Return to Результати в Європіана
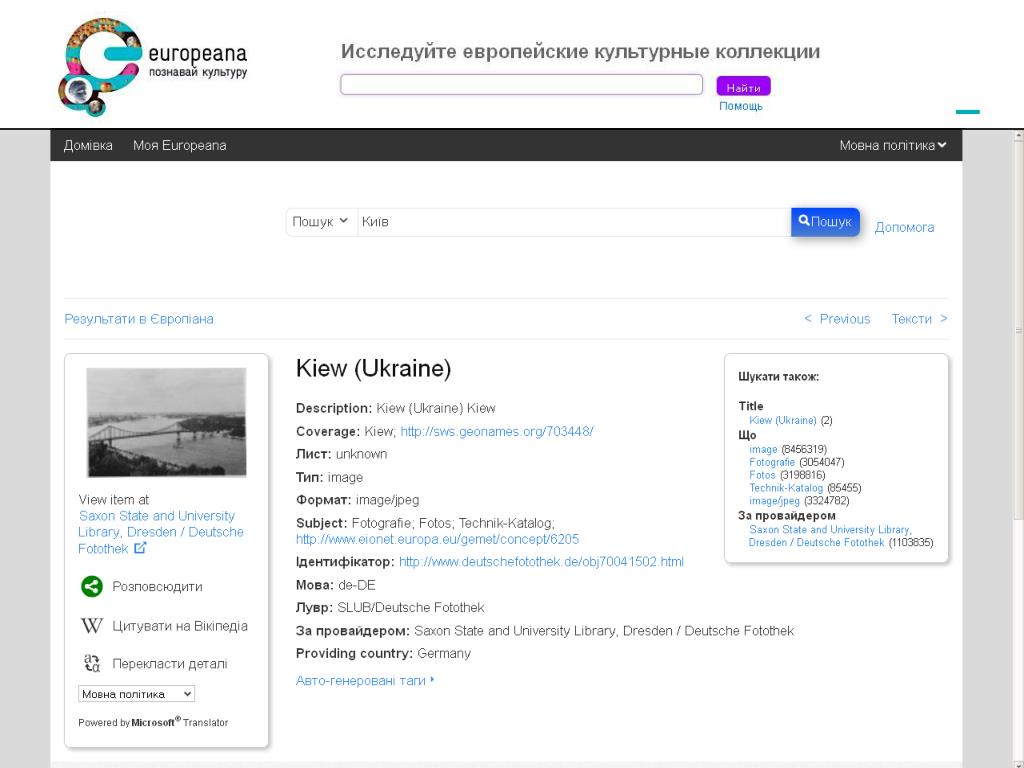Image resolution: width=1024 pixels, height=768 pixels. (139, 319)
